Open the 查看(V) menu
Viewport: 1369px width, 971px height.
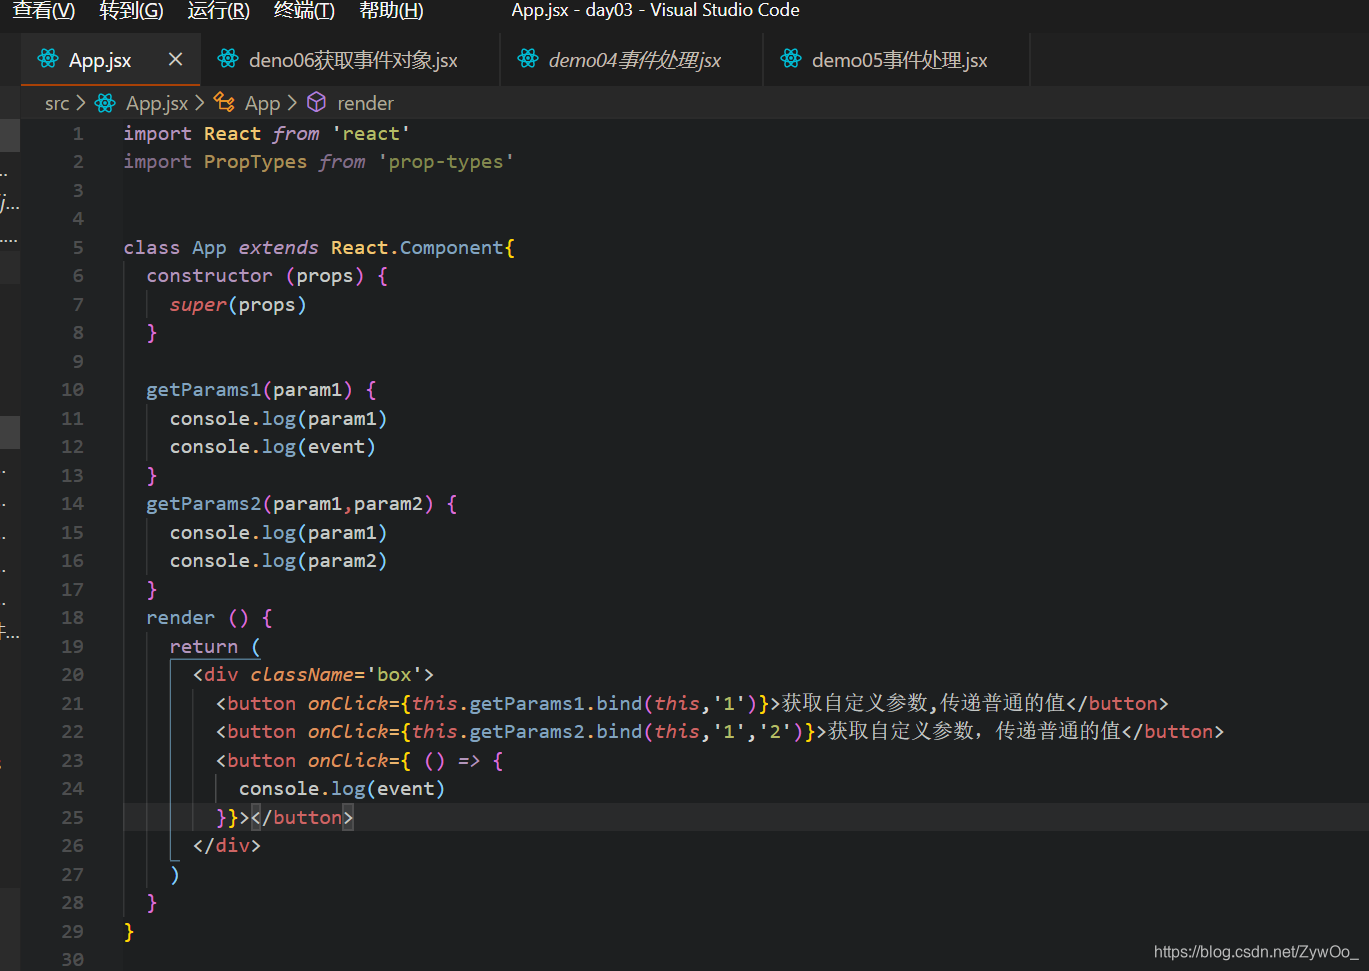(43, 10)
